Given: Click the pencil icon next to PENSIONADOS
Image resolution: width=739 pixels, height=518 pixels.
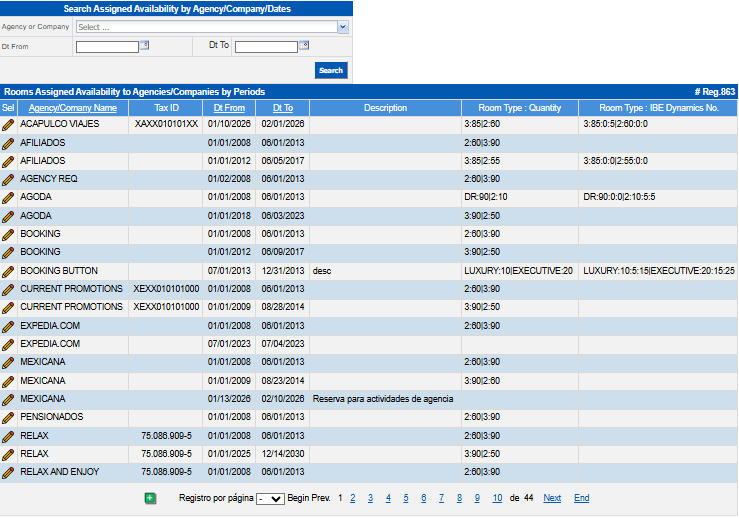Looking at the screenshot, I should coord(8,417).
